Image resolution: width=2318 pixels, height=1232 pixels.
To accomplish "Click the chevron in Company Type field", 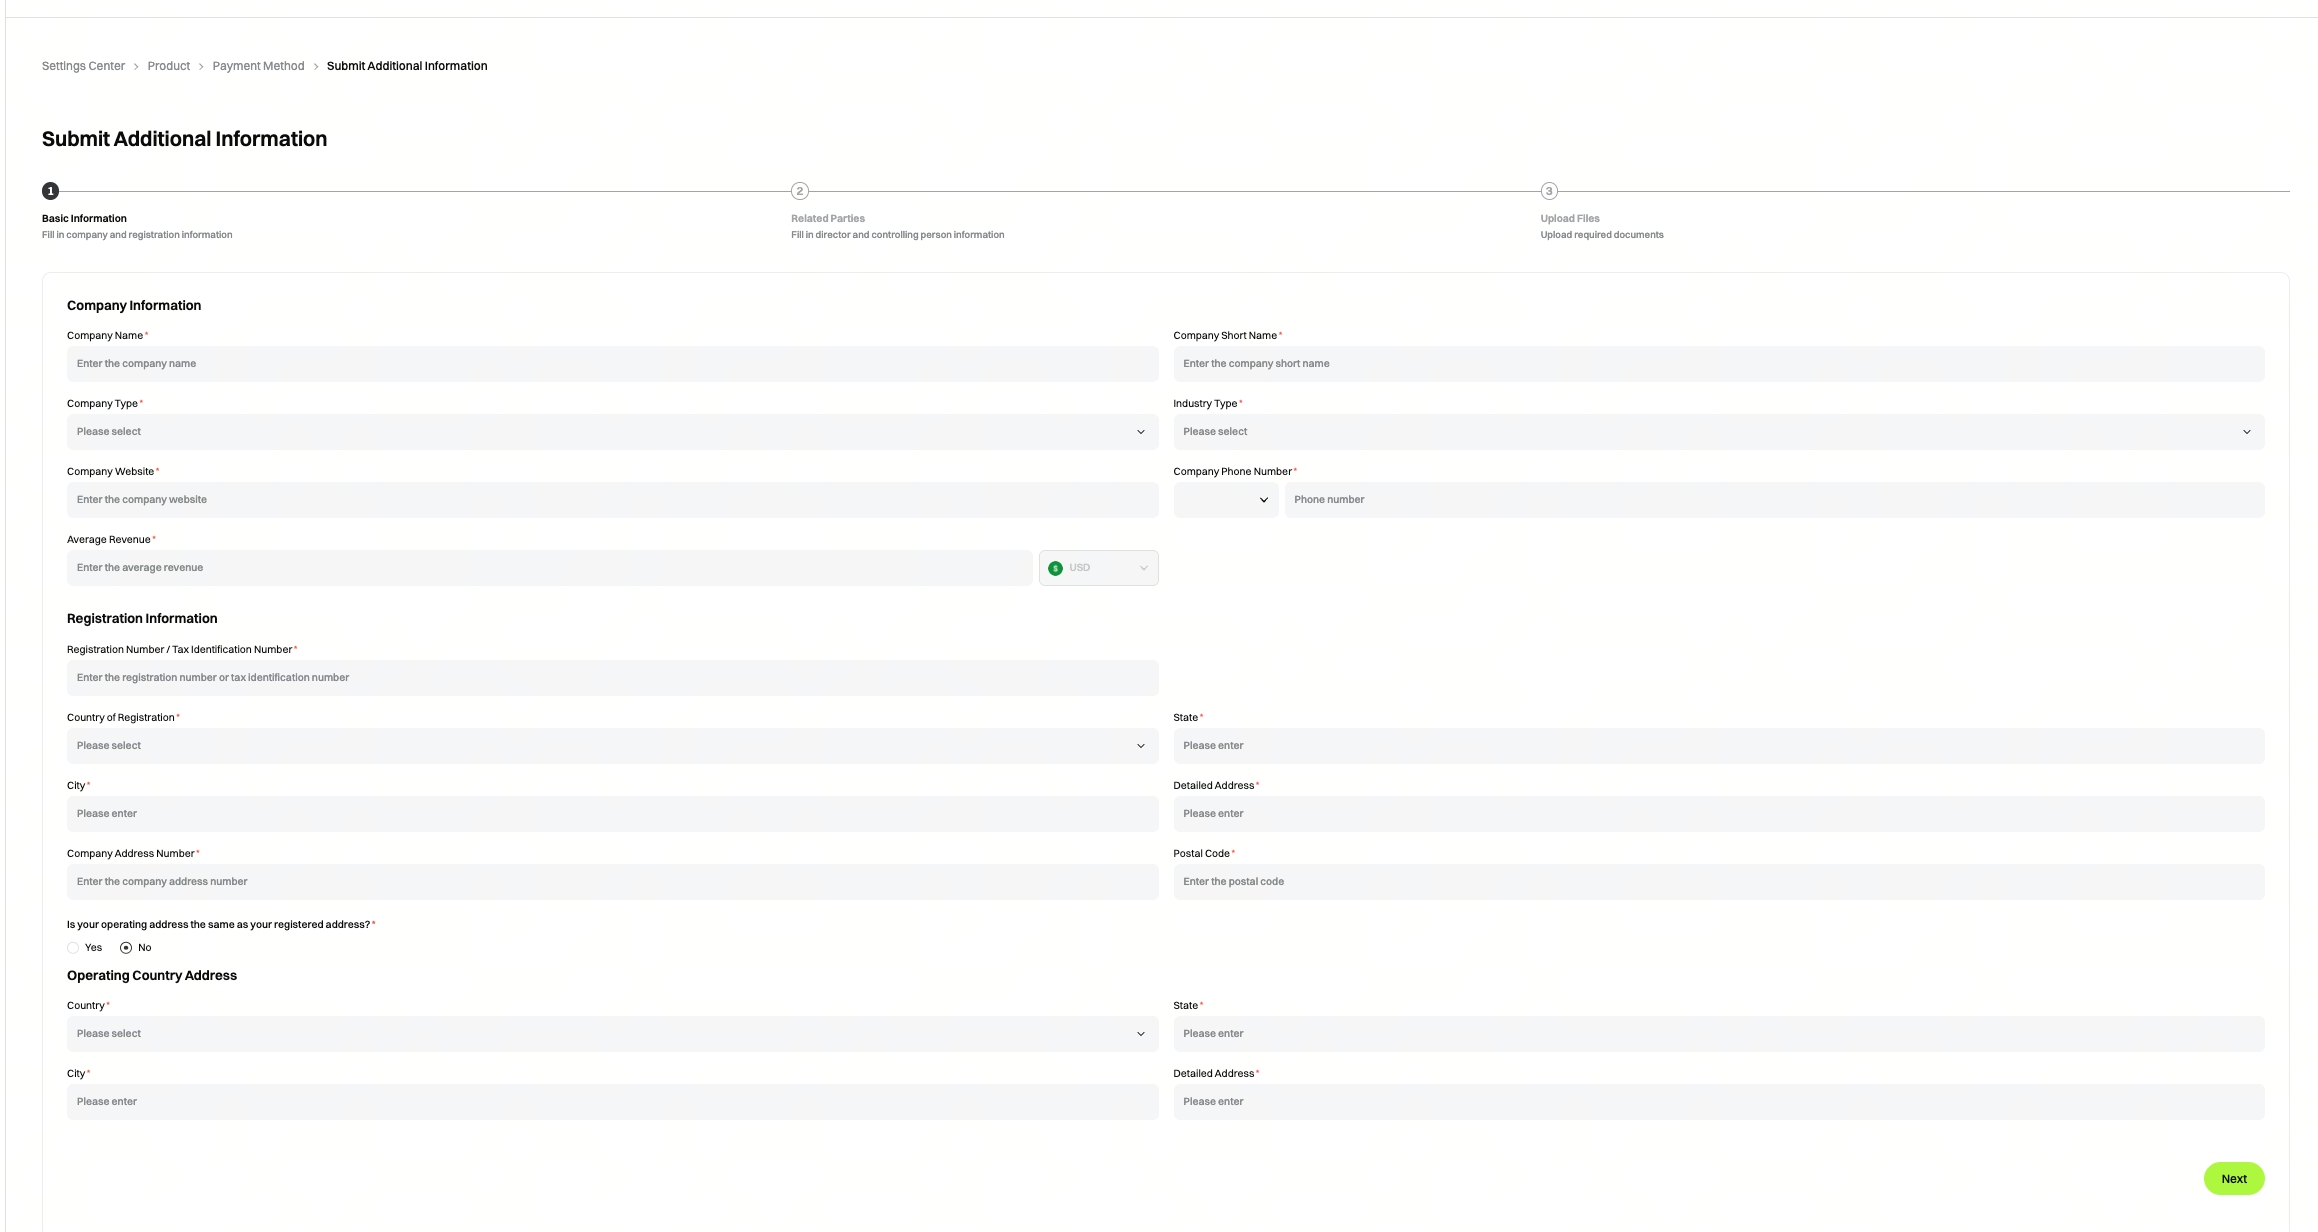I will [1140, 432].
